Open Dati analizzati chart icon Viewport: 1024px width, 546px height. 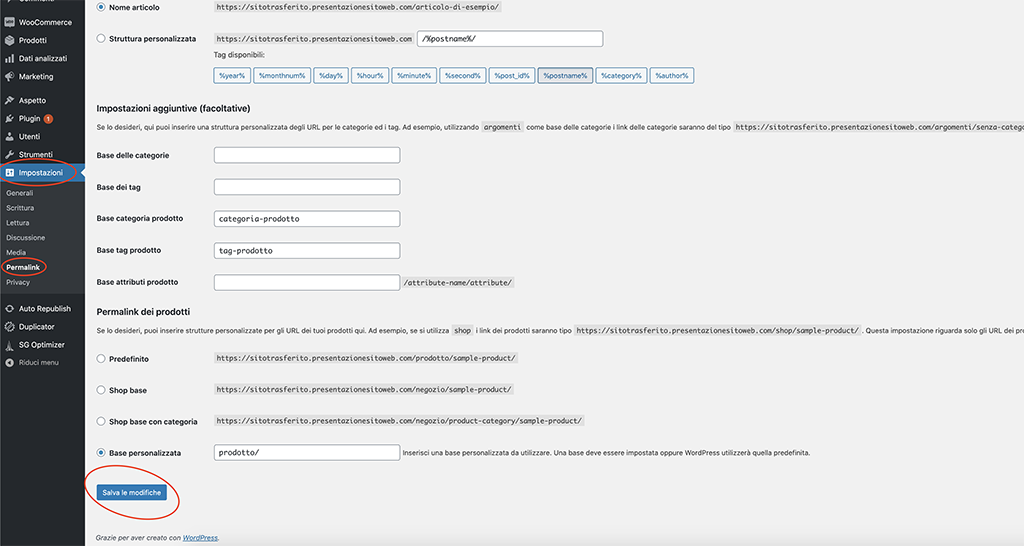9,58
